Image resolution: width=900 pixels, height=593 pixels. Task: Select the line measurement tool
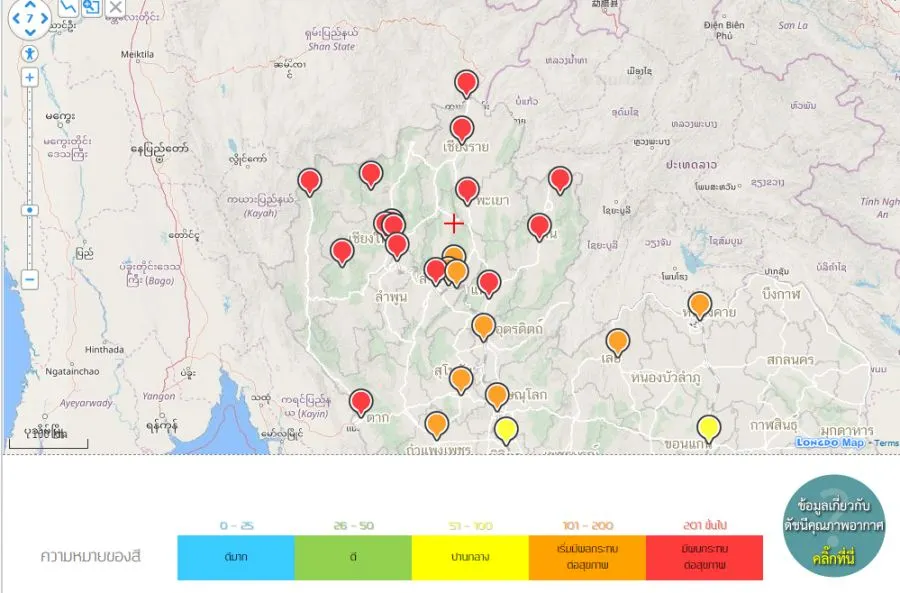tap(68, 7)
